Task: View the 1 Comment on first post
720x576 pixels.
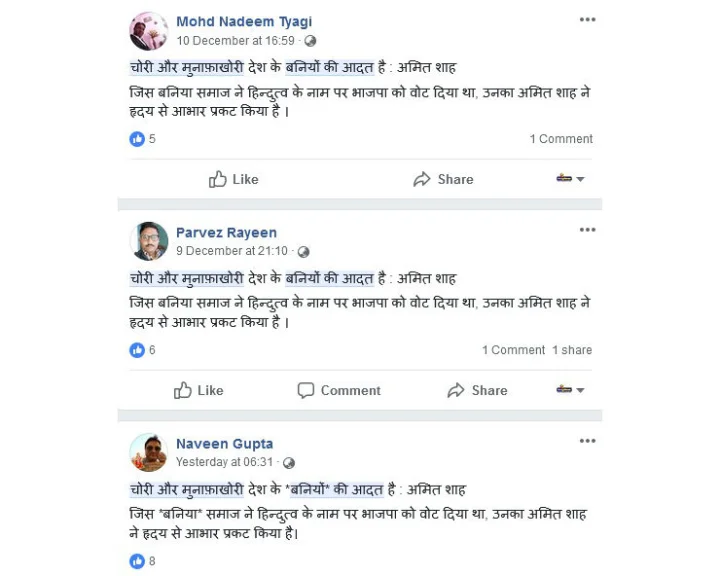Action: tap(561, 139)
